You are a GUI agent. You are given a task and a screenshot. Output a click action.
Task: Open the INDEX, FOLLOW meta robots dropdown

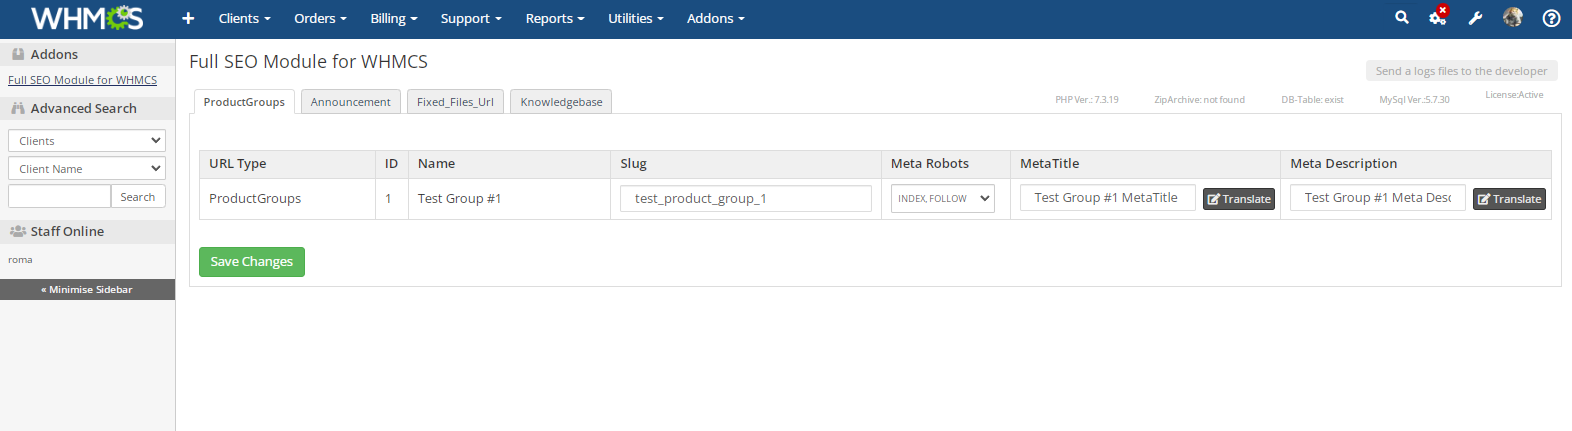tap(943, 199)
